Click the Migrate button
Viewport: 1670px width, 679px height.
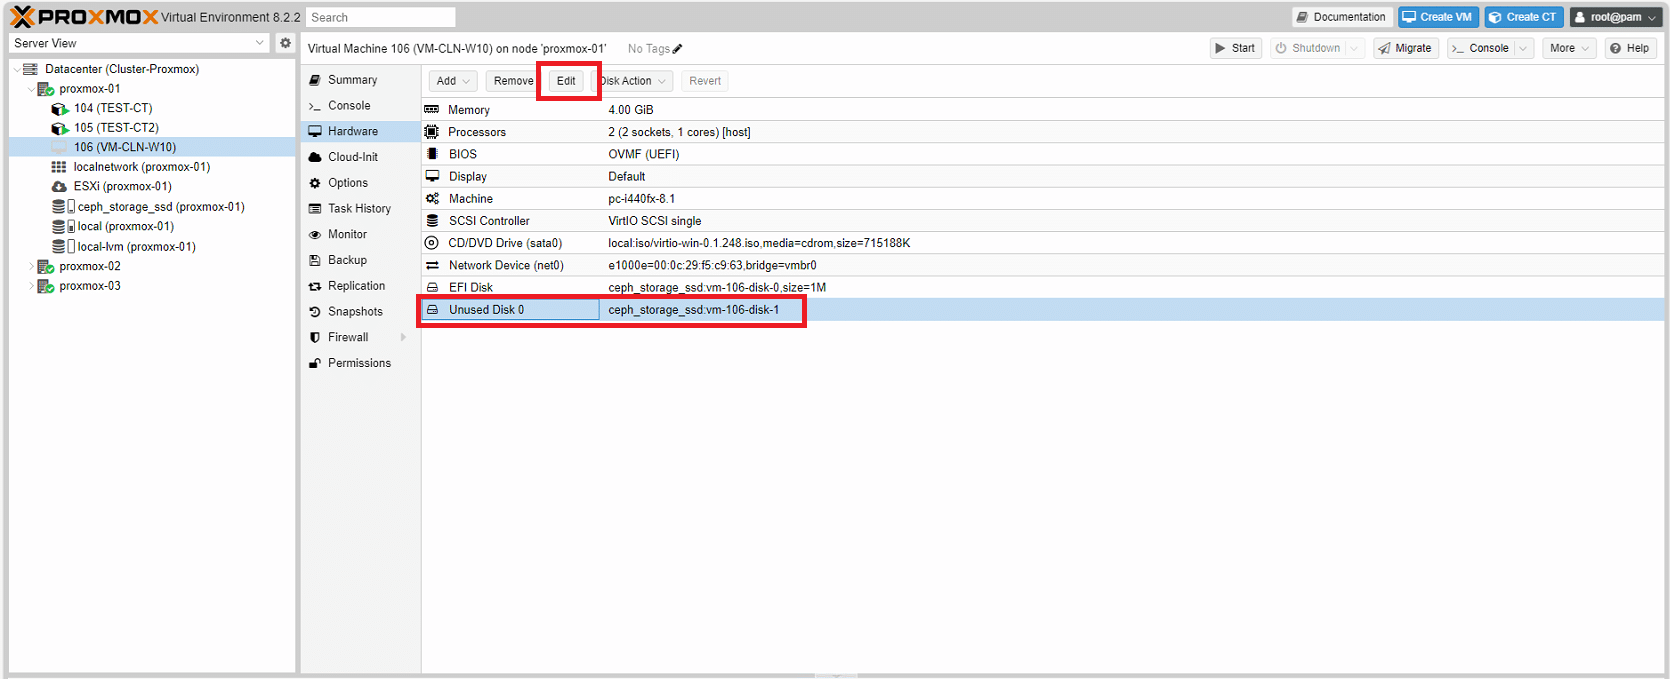click(1405, 48)
